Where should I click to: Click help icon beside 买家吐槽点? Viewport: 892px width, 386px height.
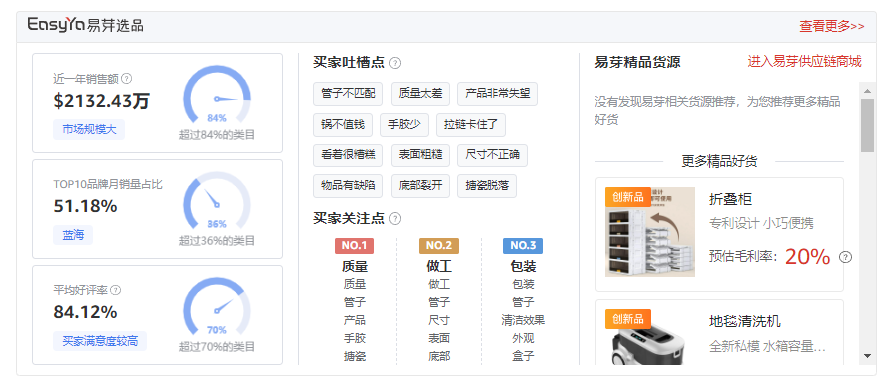coord(395,63)
